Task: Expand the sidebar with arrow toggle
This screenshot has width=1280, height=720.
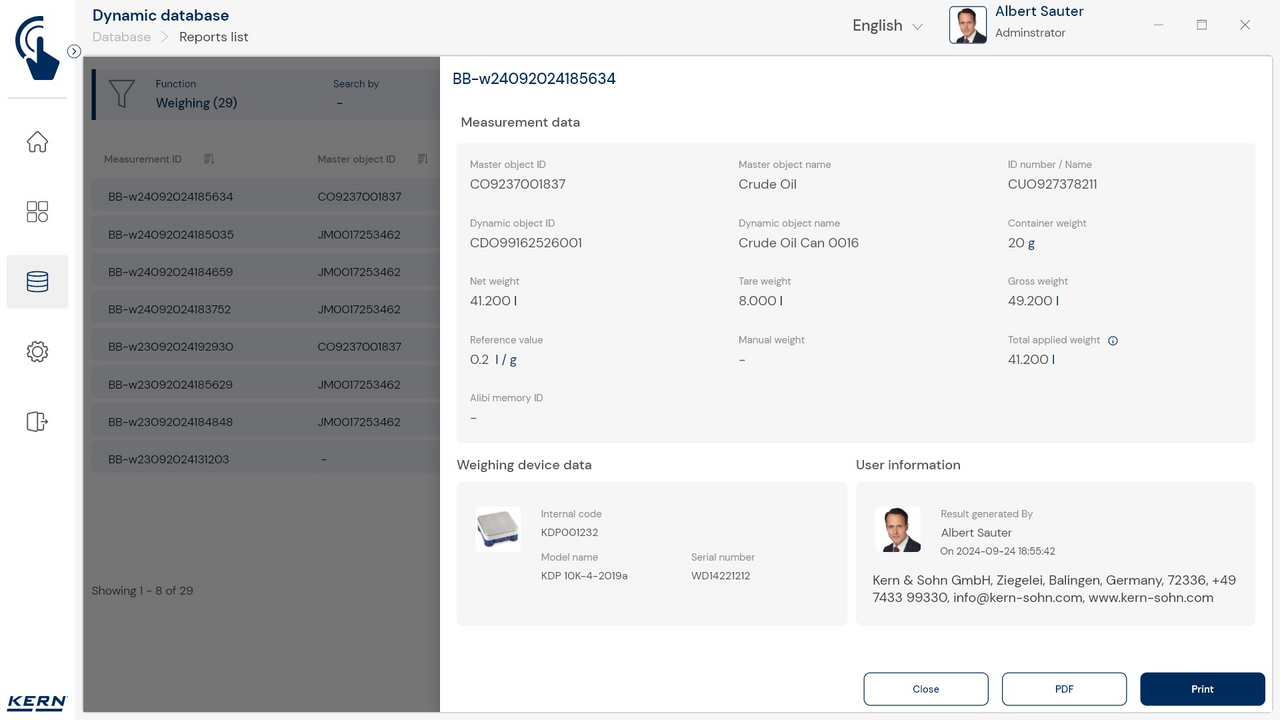Action: [x=74, y=51]
